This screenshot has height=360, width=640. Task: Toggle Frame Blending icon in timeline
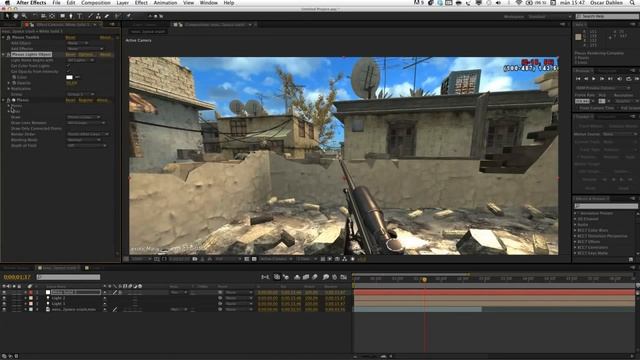tap(306, 277)
